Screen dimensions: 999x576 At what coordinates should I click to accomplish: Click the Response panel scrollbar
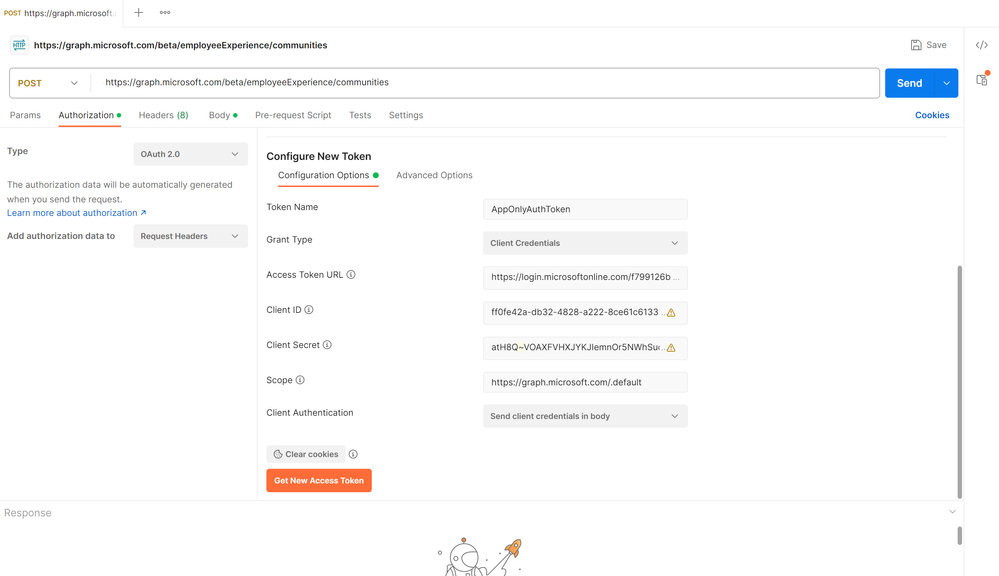(959, 535)
